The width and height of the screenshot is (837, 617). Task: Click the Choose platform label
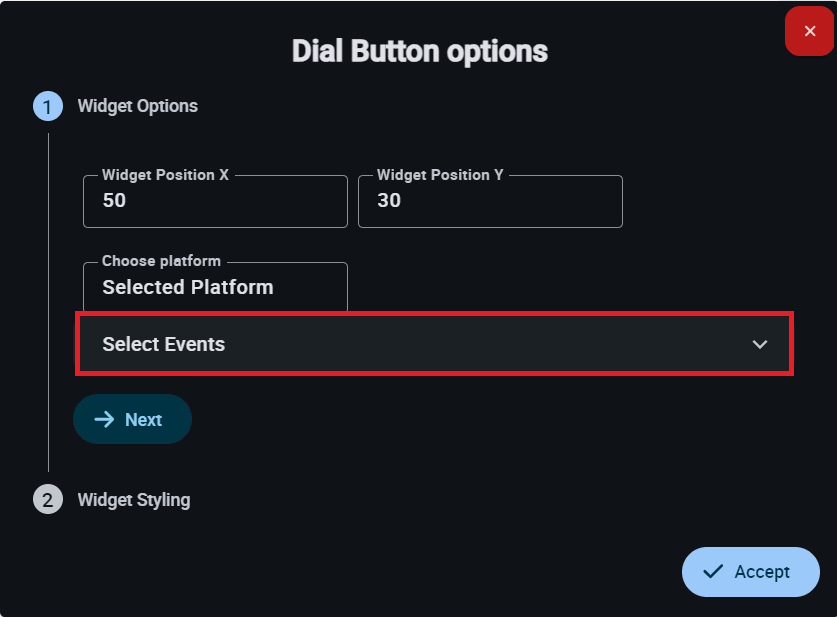[x=161, y=261]
